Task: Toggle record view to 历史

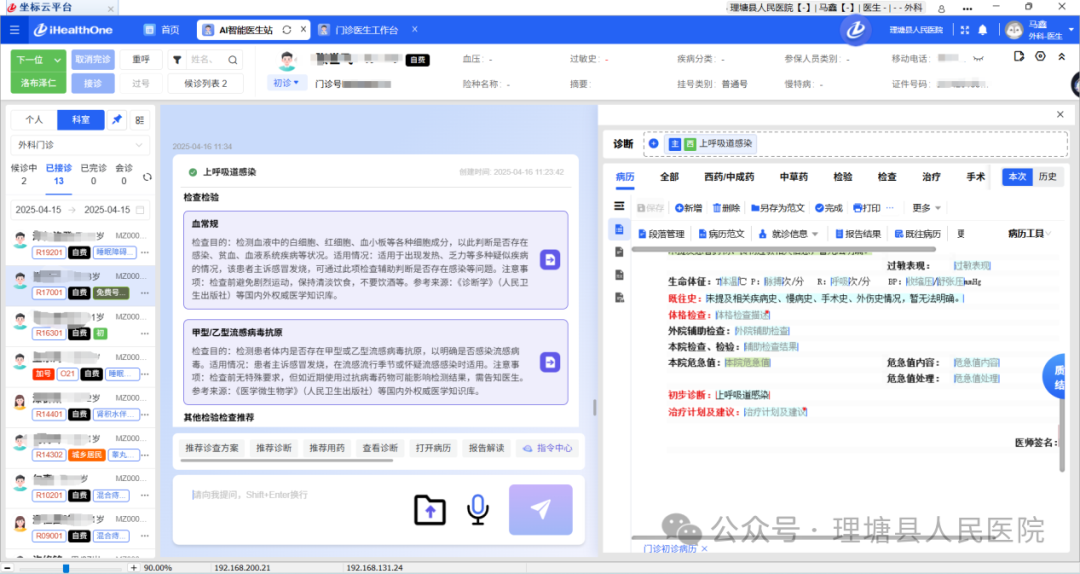Action: [x=1047, y=177]
